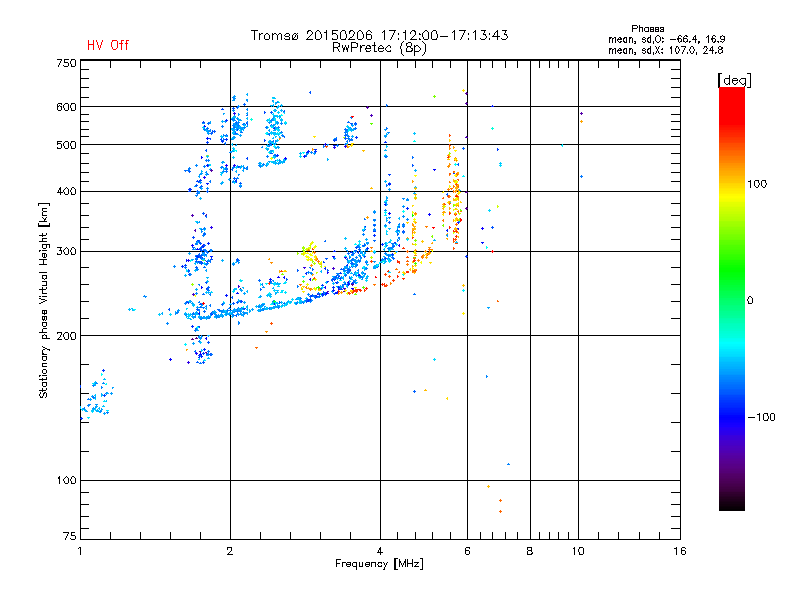The image size is (800, 600).
Task: Click the x-axis label '10'
Action: 578,551
